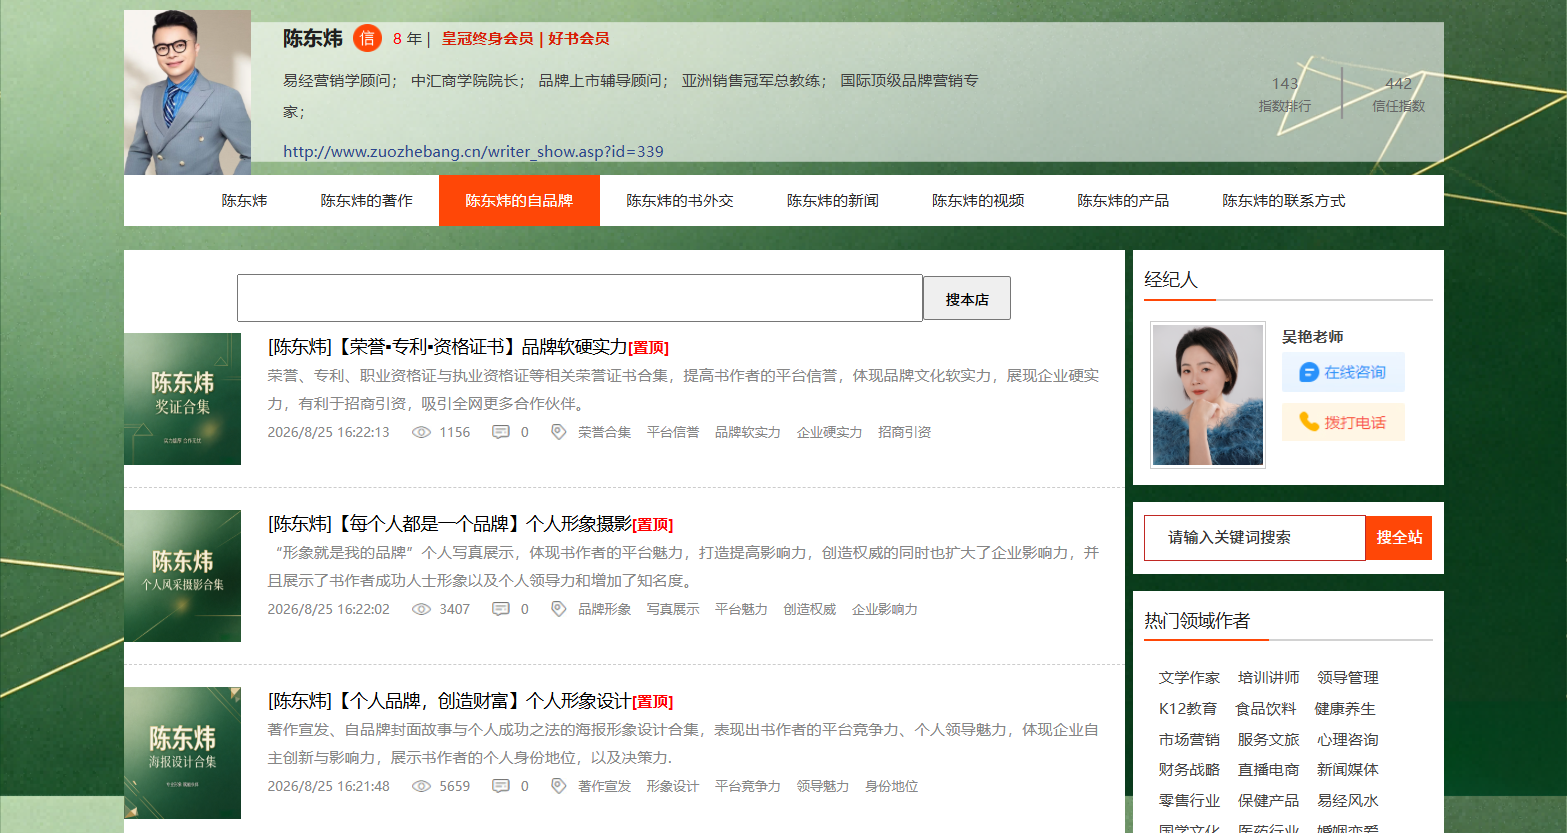Click agent 吴艳老师's photo

click(x=1208, y=395)
